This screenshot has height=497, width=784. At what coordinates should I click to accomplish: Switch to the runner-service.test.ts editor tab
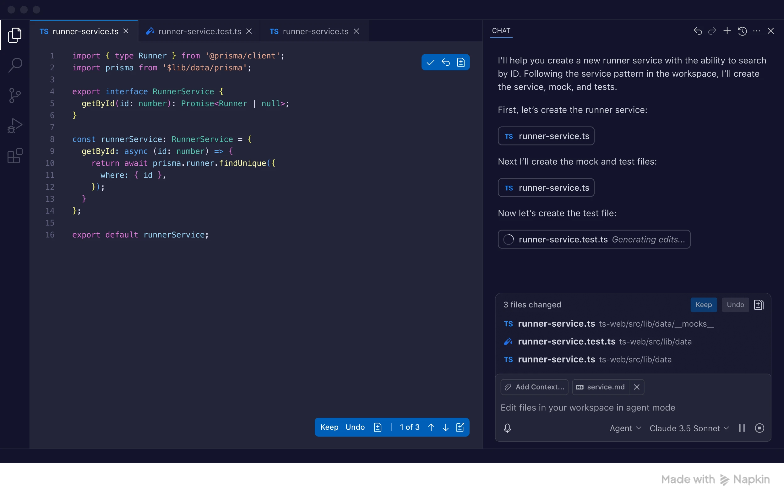[x=200, y=32]
